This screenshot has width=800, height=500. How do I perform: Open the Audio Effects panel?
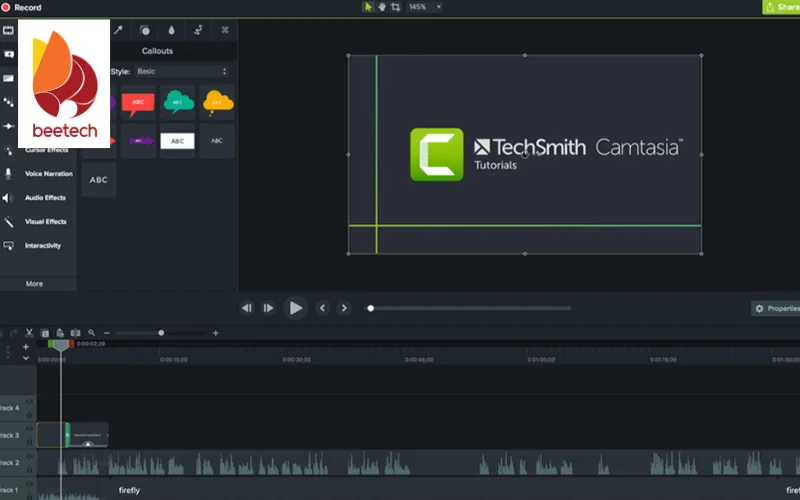pos(45,198)
